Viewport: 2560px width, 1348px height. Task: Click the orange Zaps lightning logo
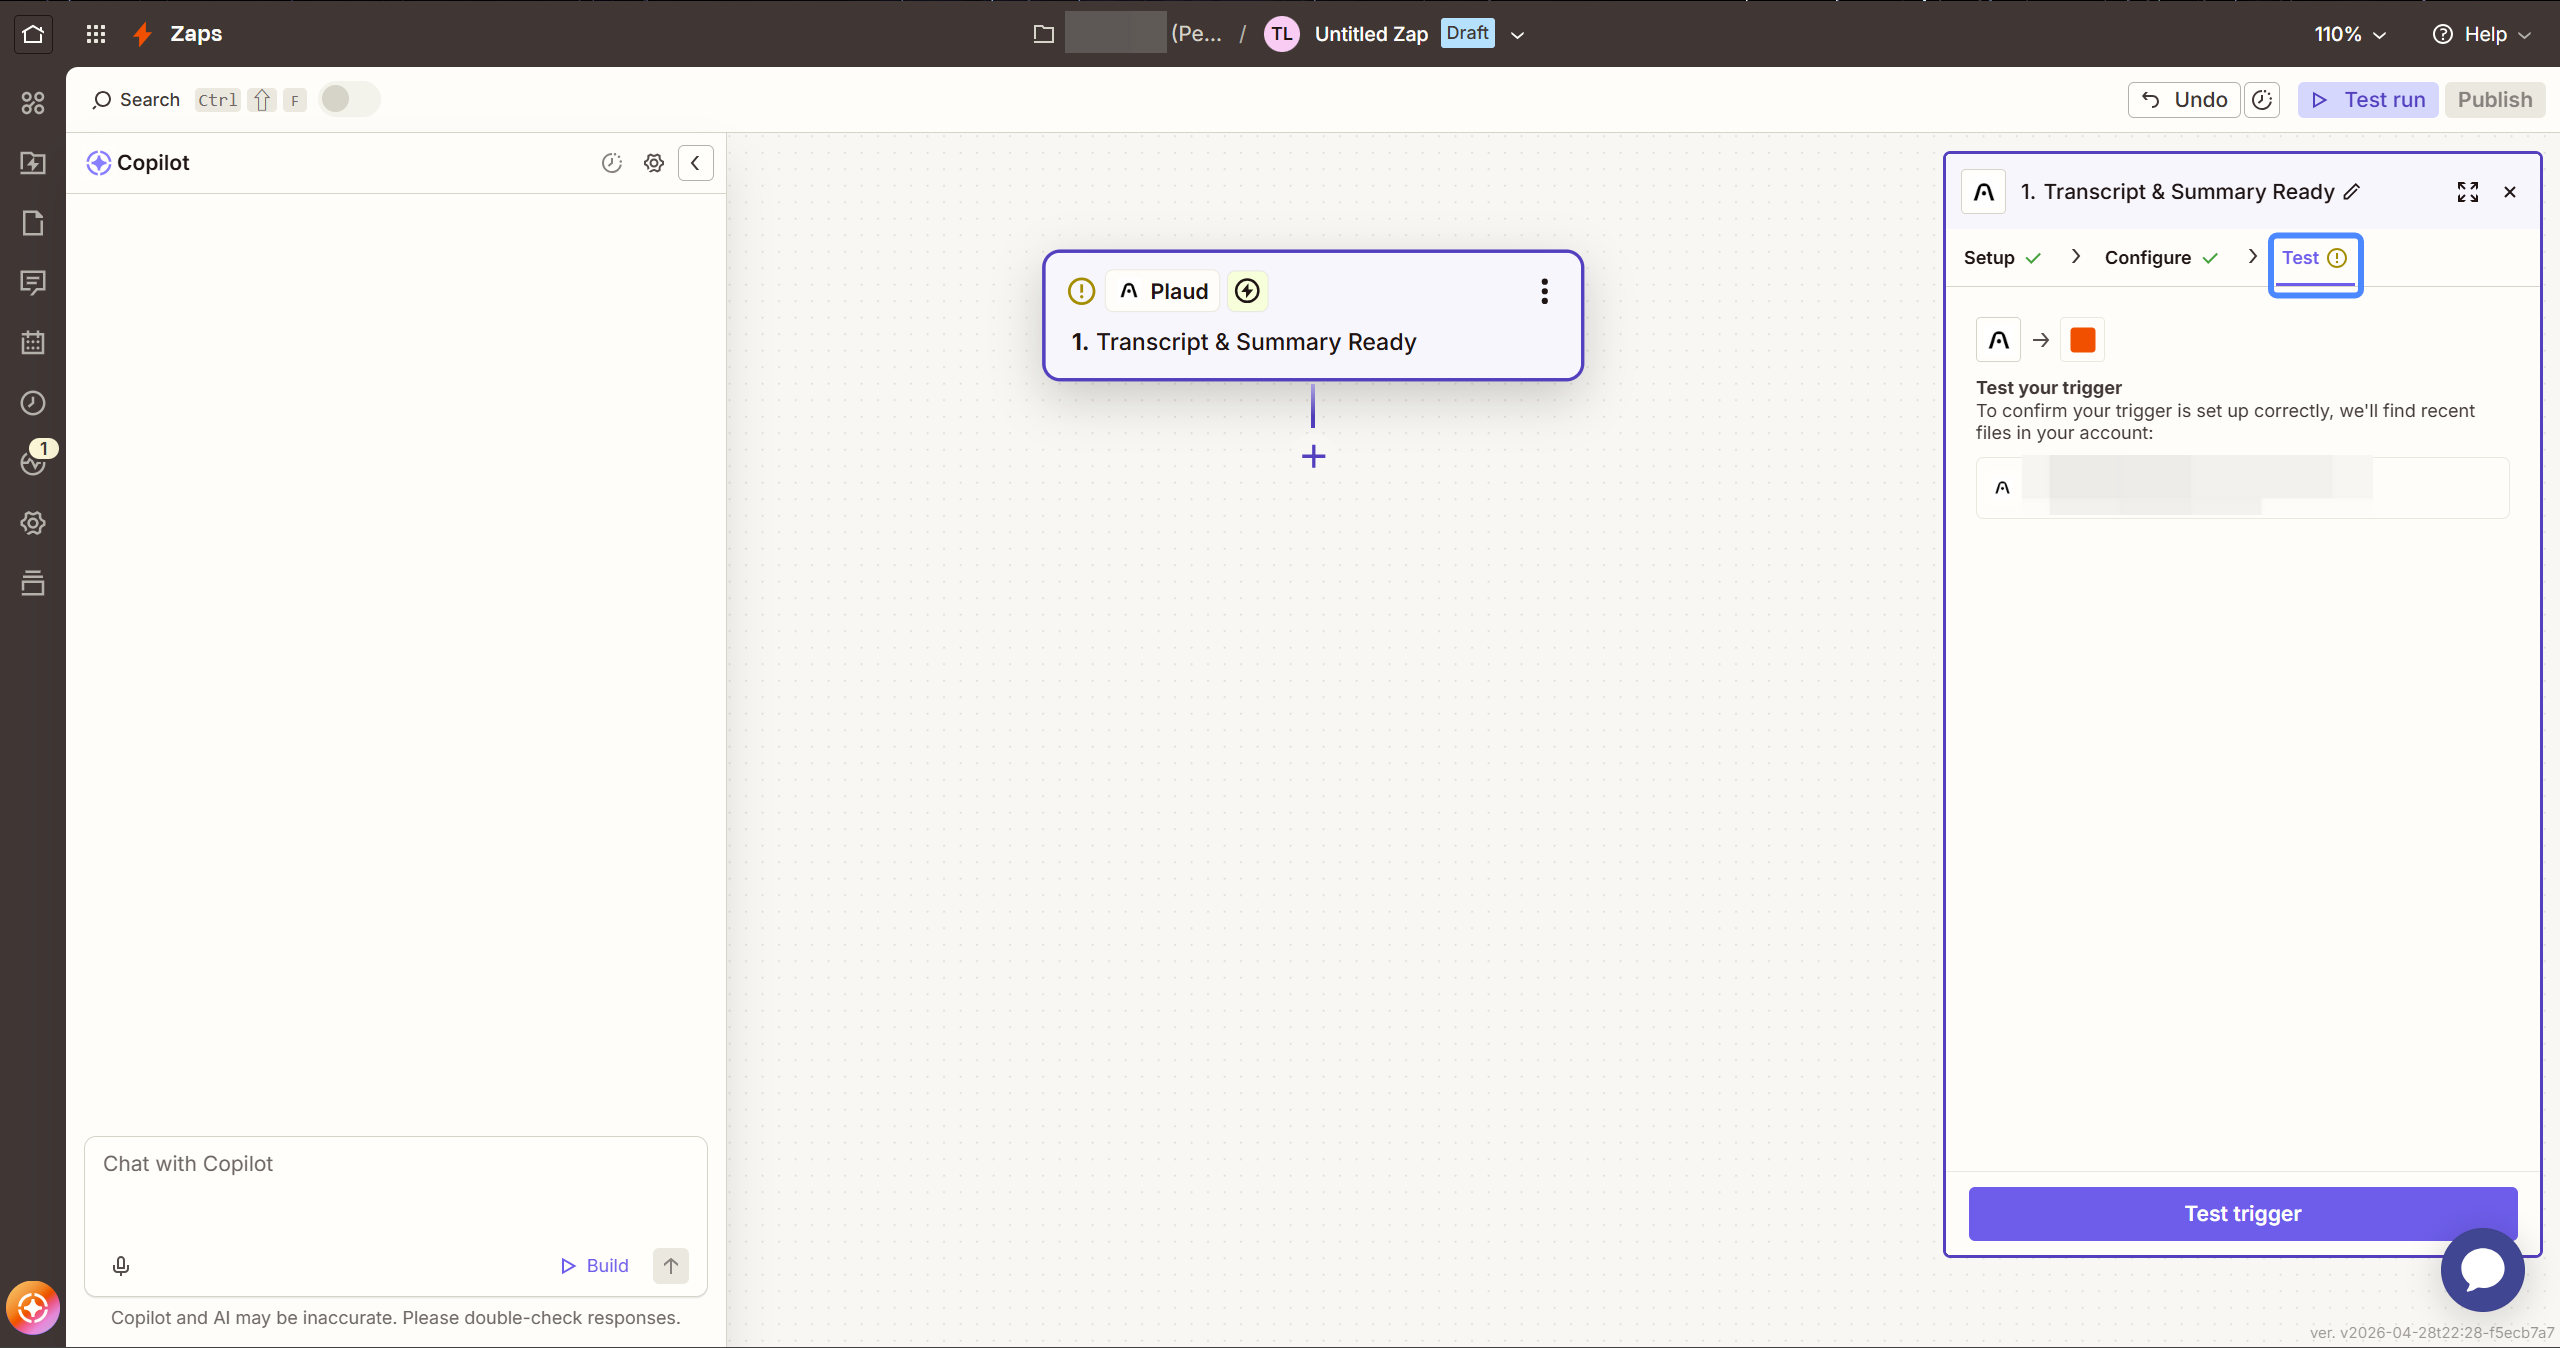143,34
